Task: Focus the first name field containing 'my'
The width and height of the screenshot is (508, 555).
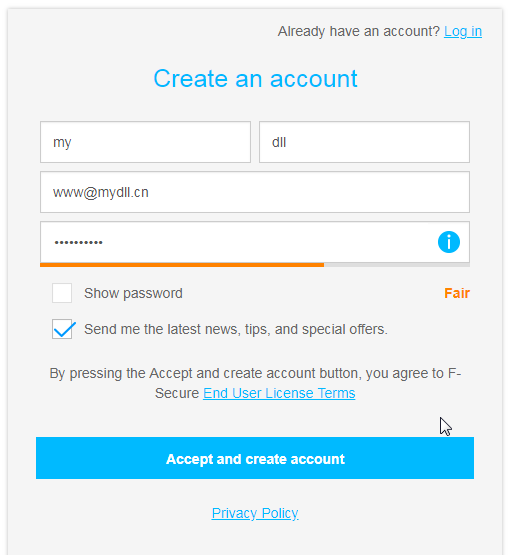Action: pos(145,142)
